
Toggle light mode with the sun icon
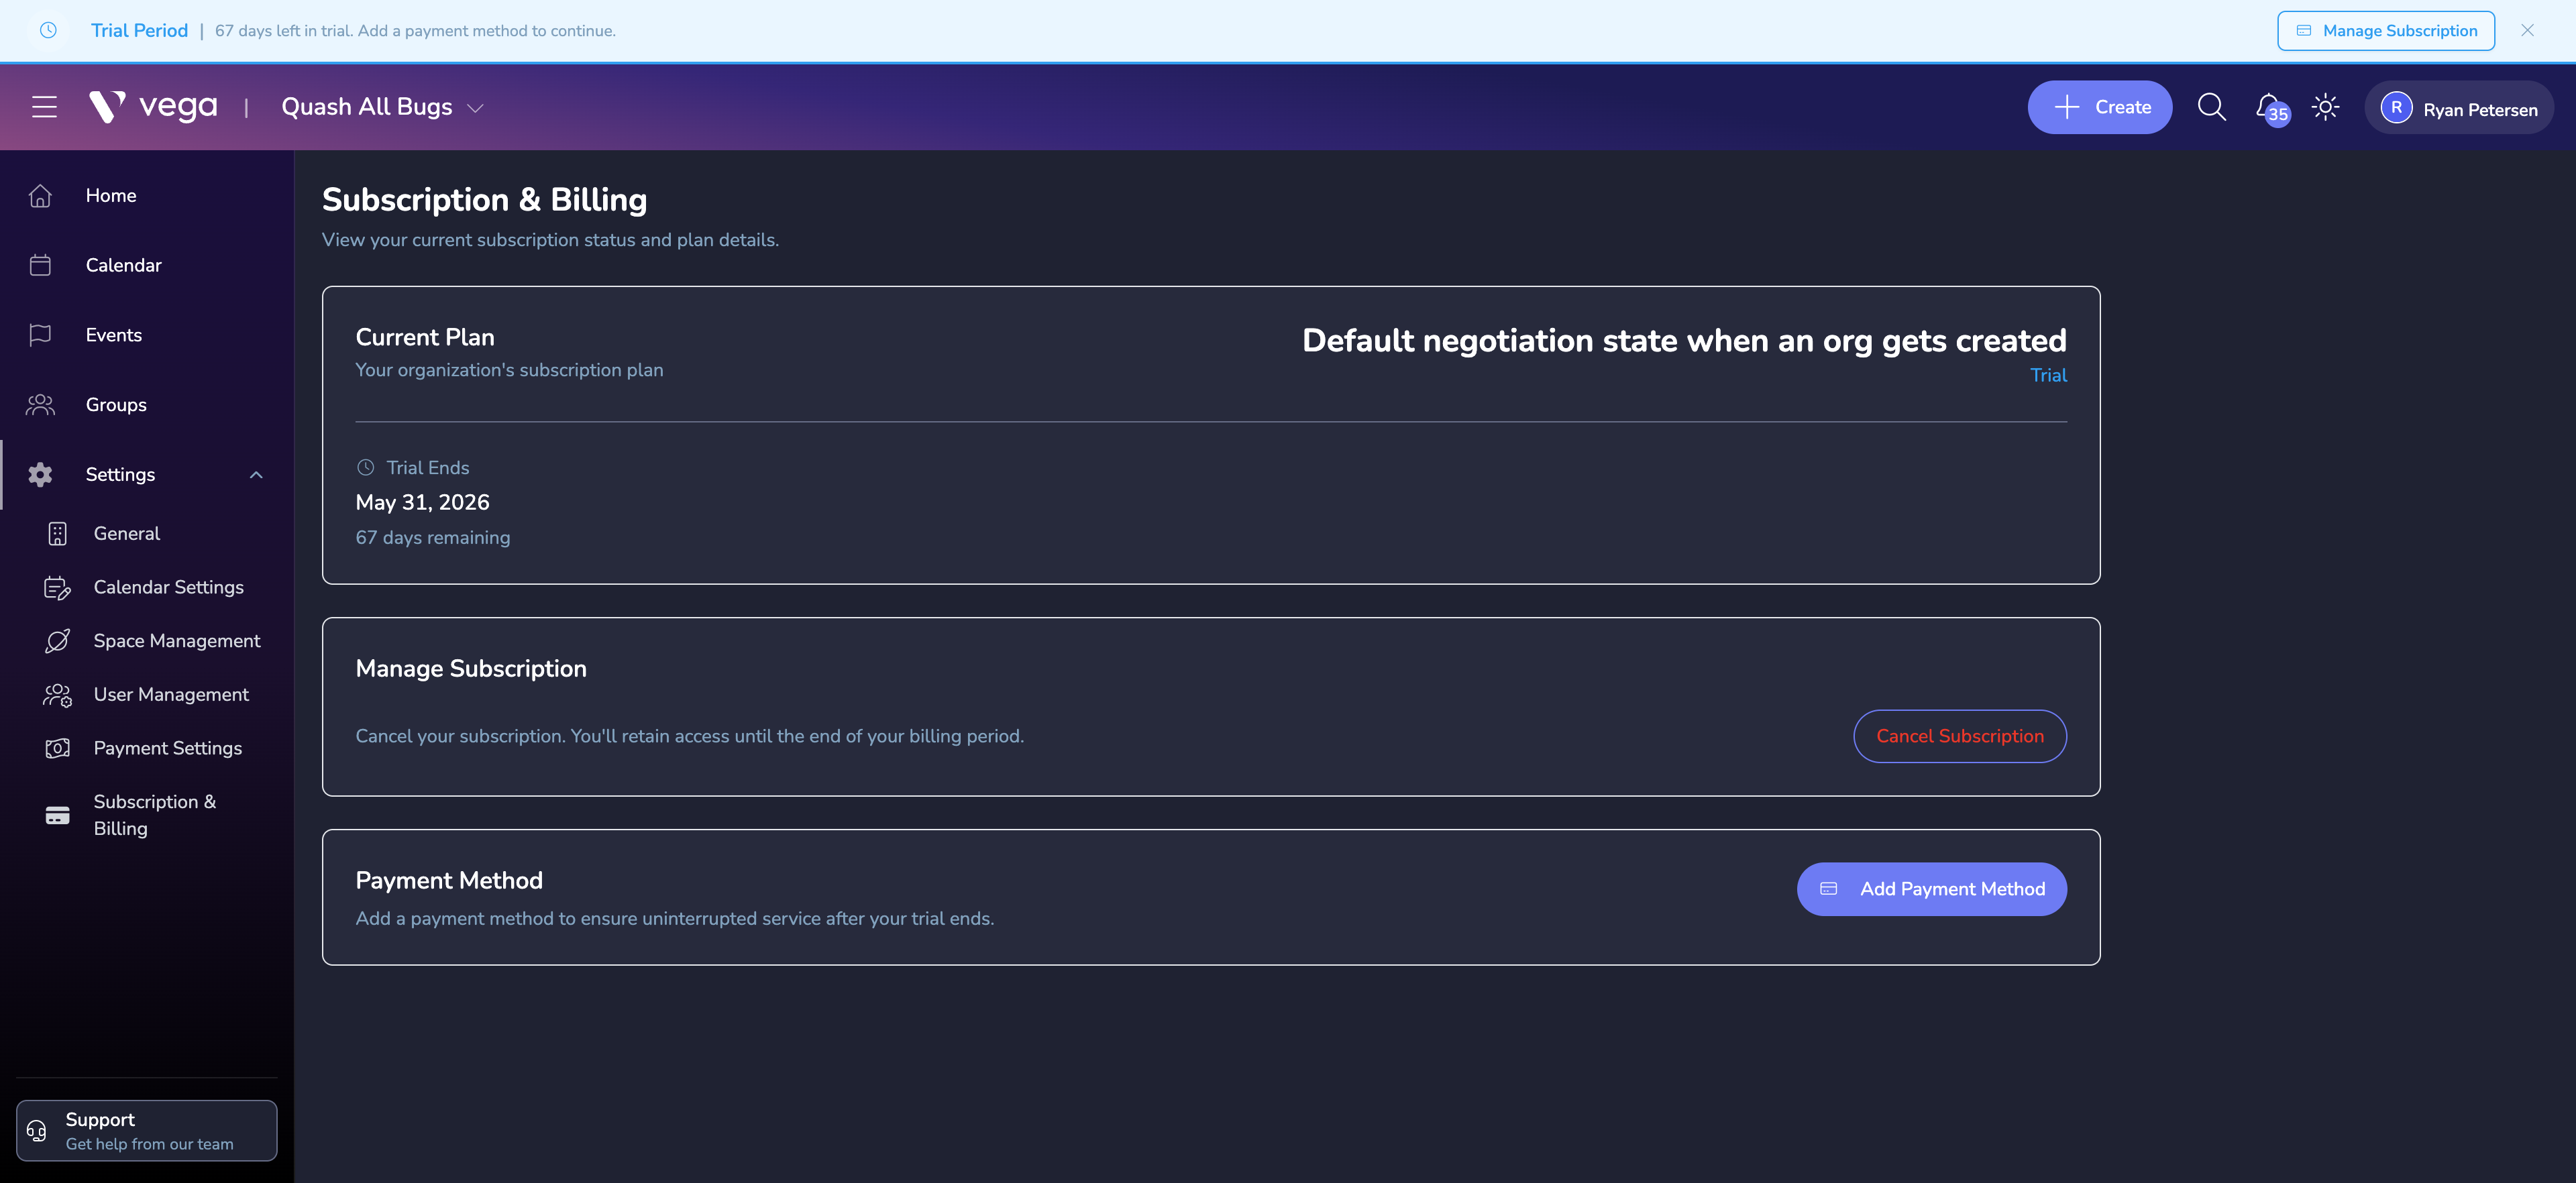[2326, 107]
